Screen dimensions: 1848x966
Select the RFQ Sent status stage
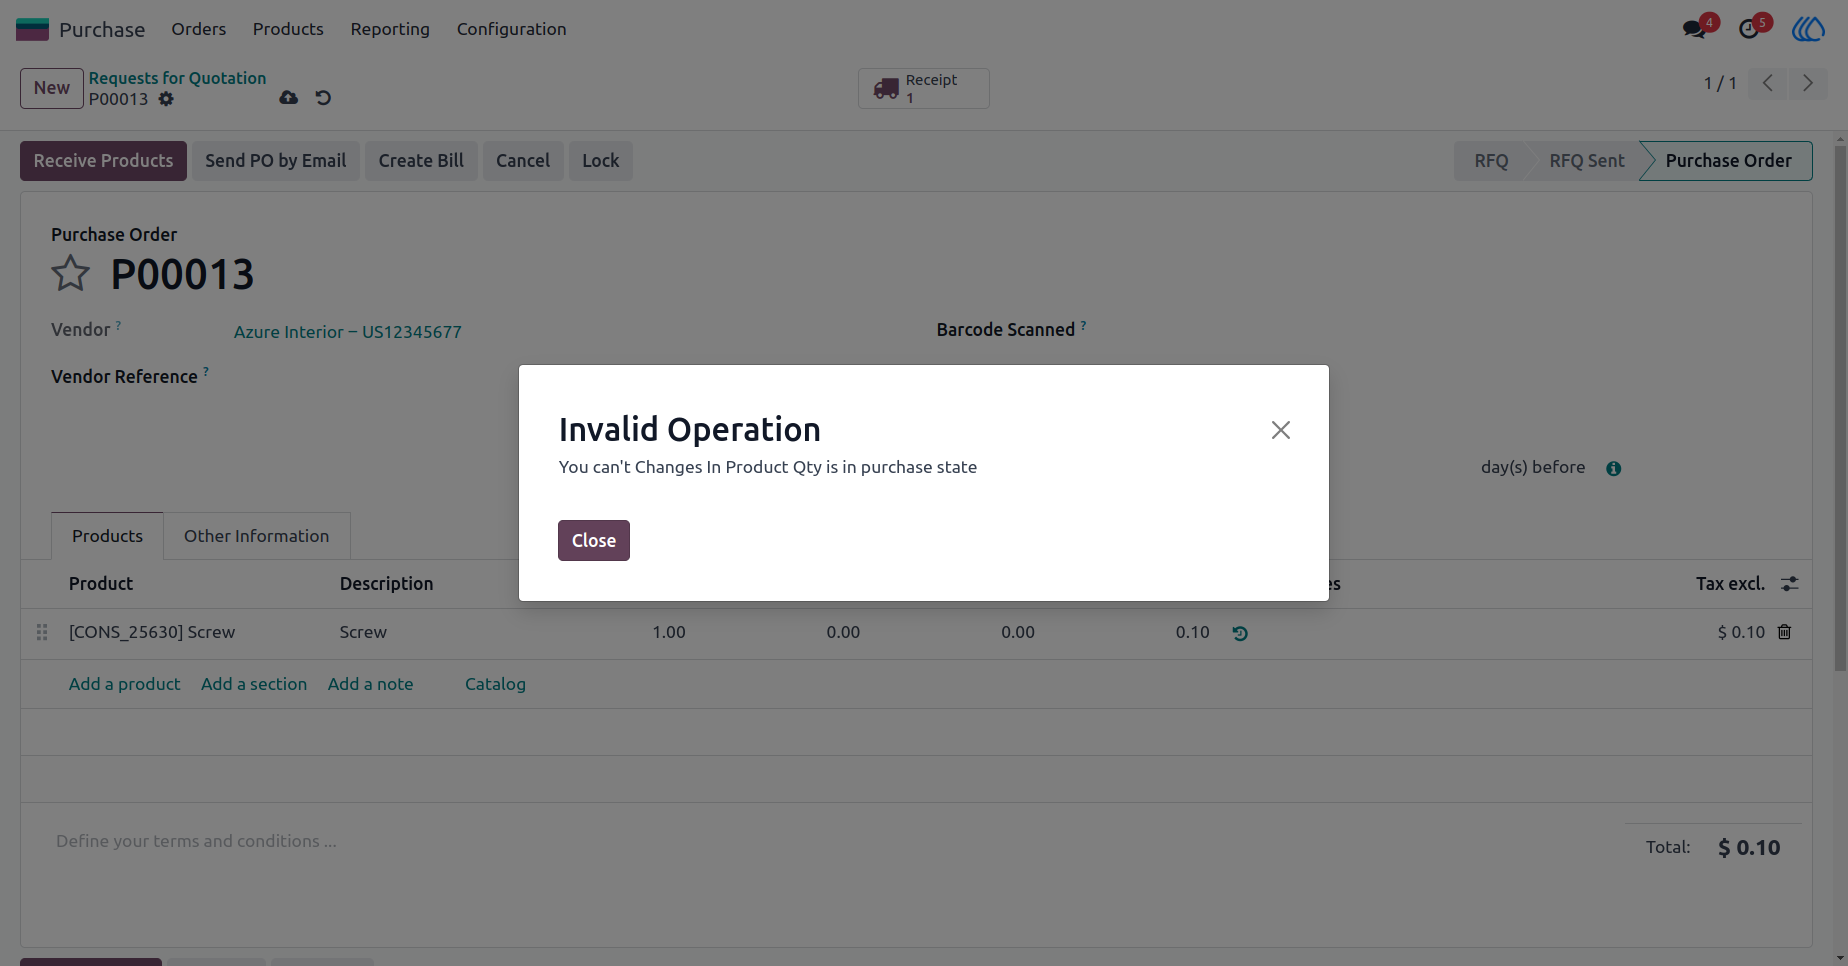coord(1587,161)
